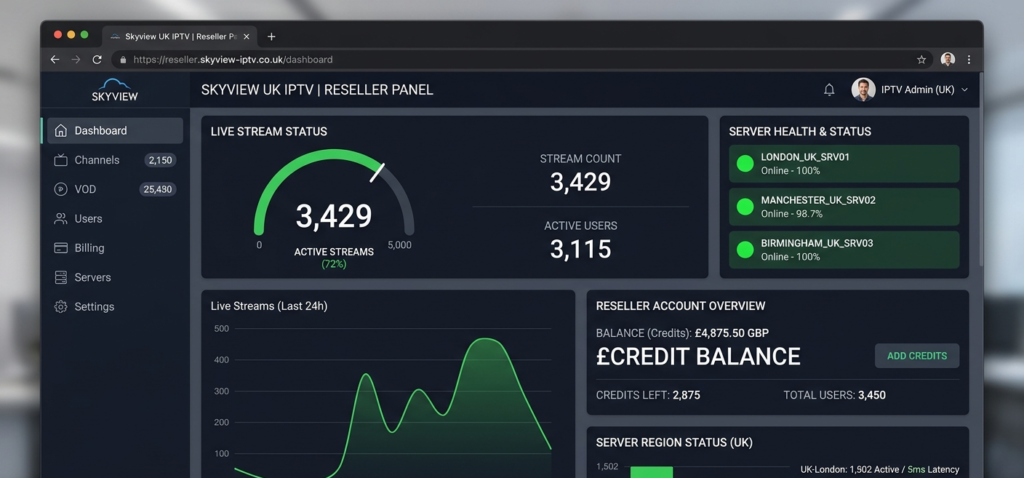Screen dimensions: 1024x478
Task: Click the VOD 25,430 count badge
Action: click(157, 189)
